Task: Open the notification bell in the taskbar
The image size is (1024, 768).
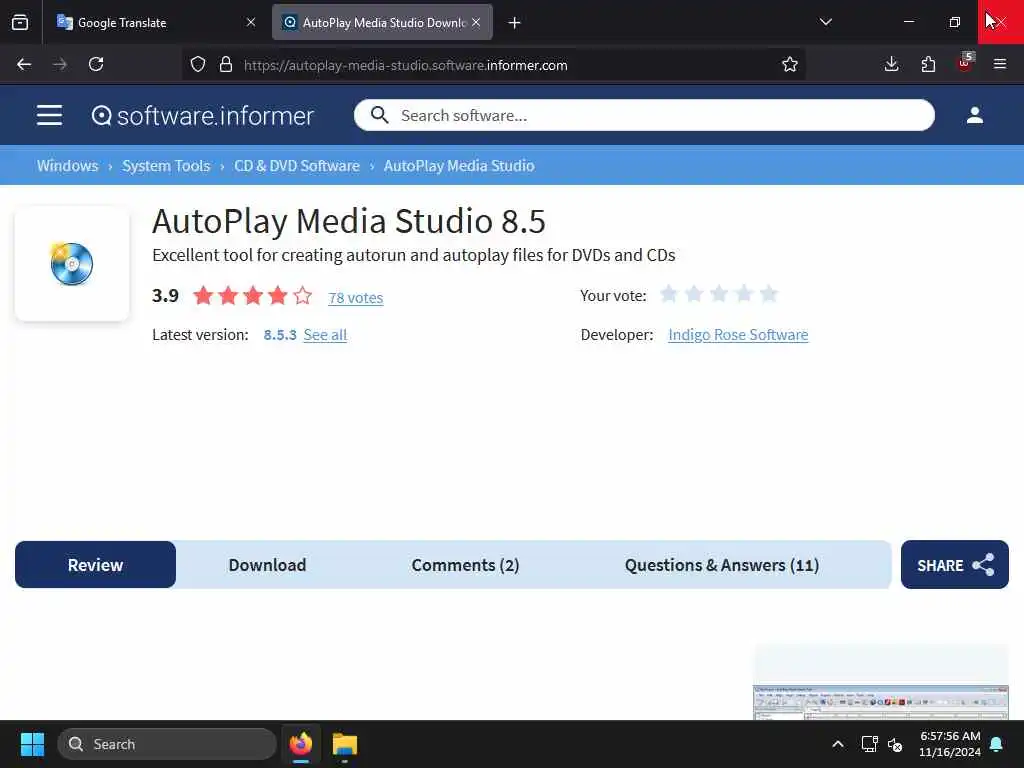Action: click(x=997, y=744)
